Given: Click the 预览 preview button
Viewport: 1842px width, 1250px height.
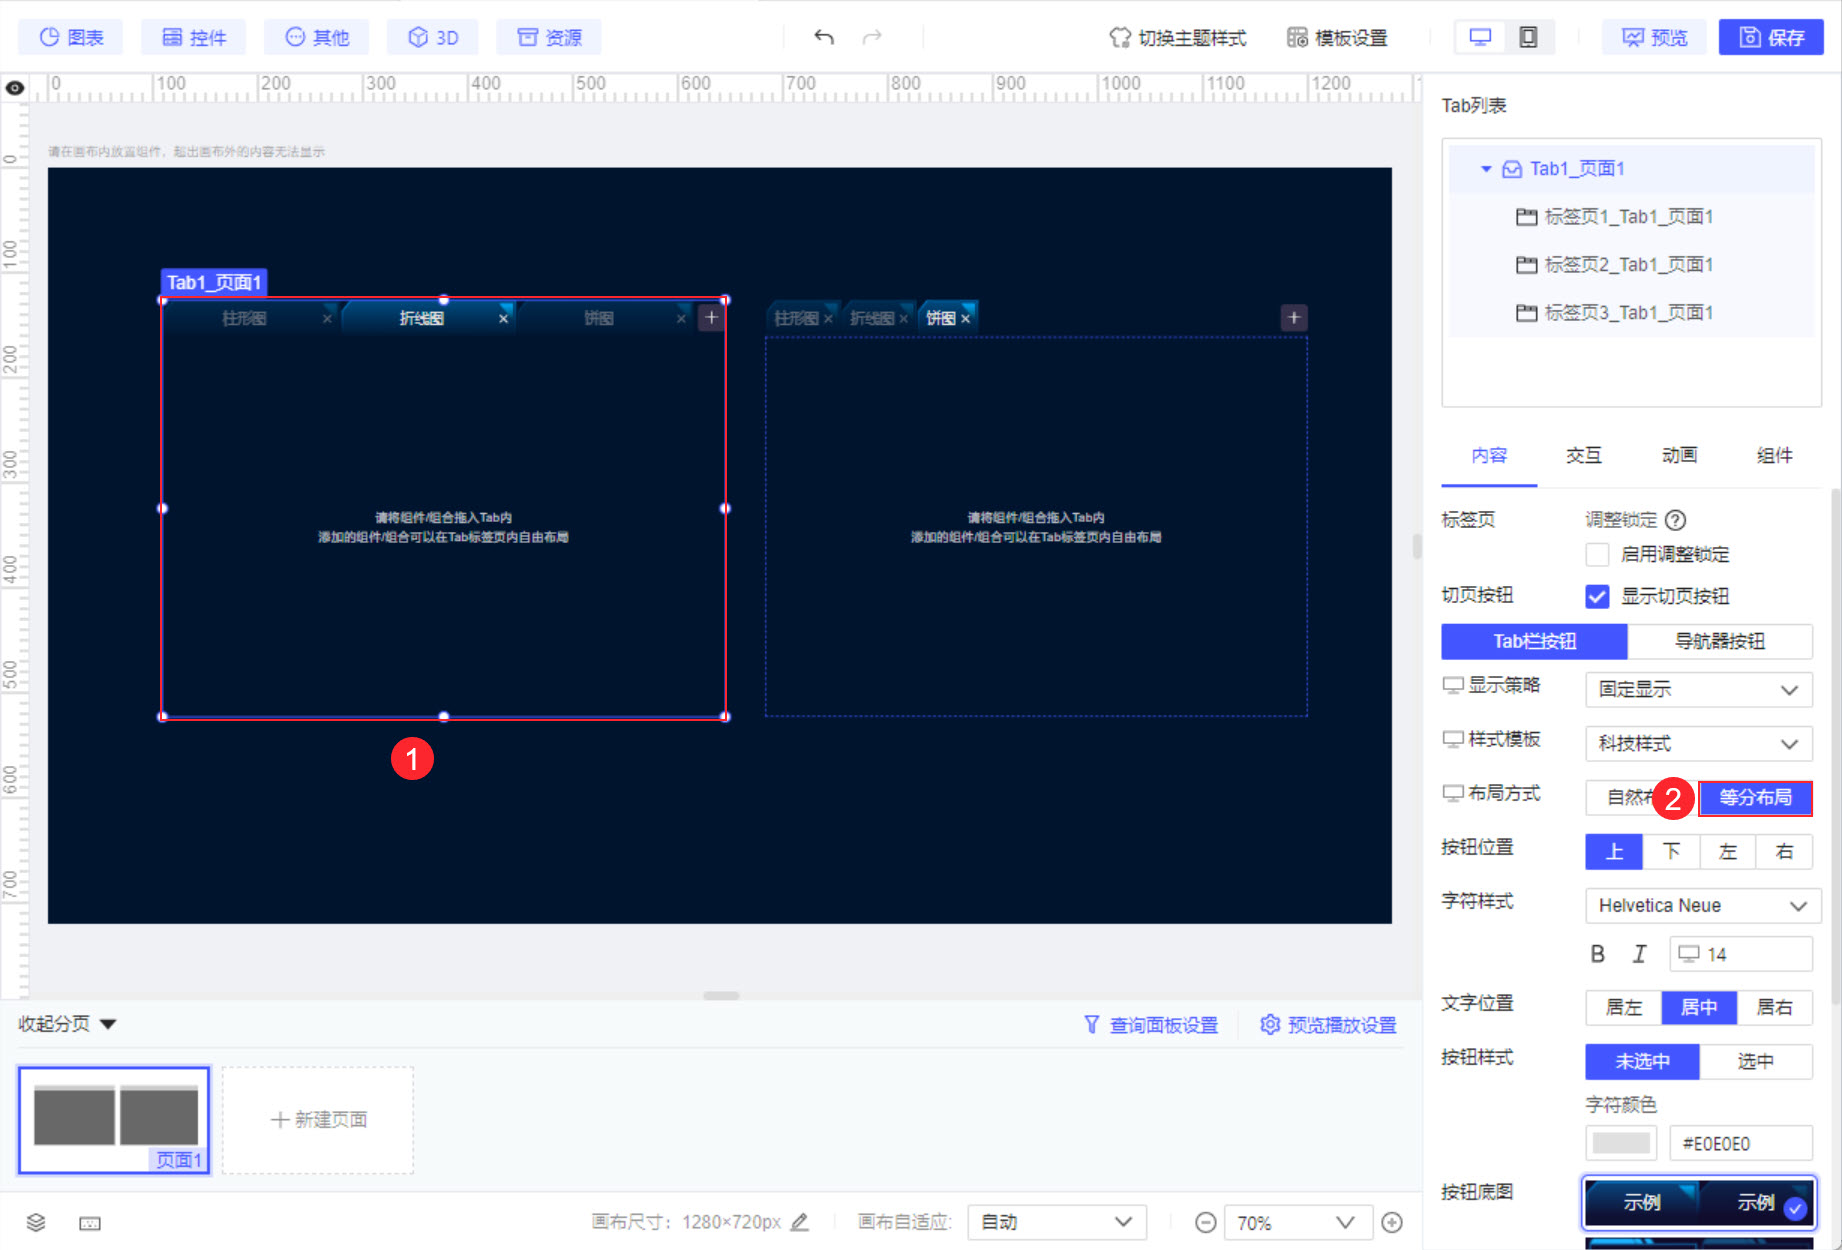Looking at the screenshot, I should click(1654, 37).
